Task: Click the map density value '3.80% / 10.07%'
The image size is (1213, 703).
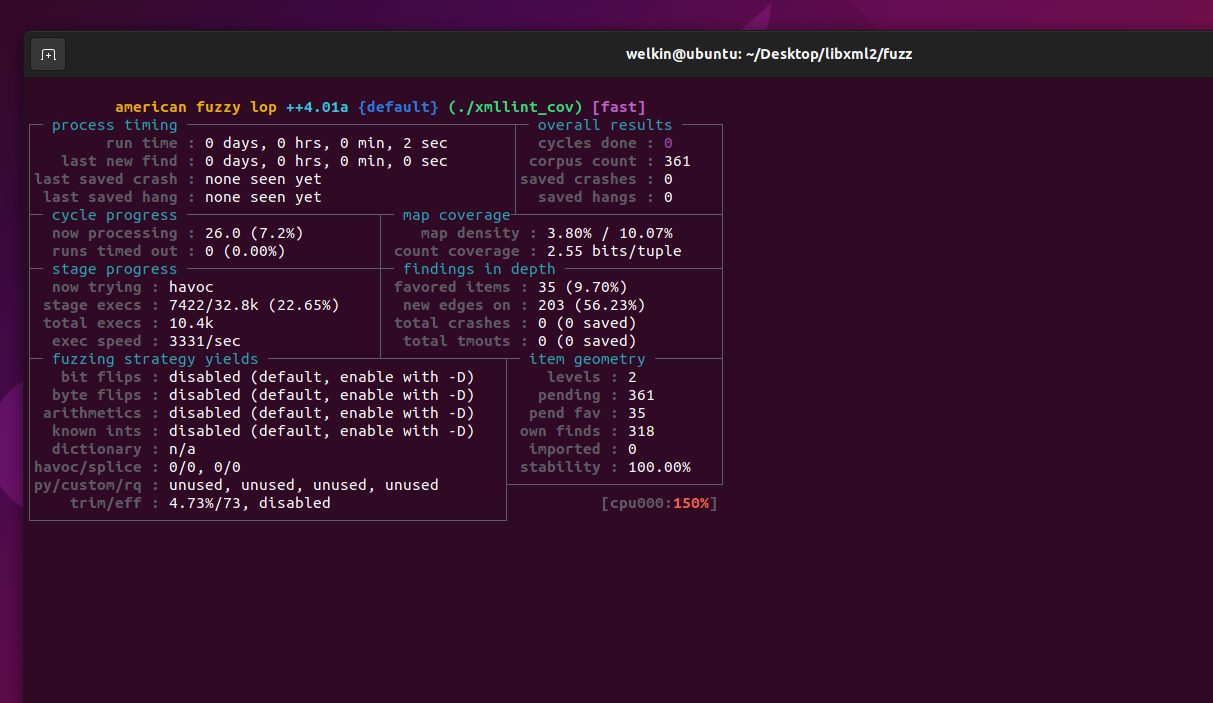Action: point(610,233)
